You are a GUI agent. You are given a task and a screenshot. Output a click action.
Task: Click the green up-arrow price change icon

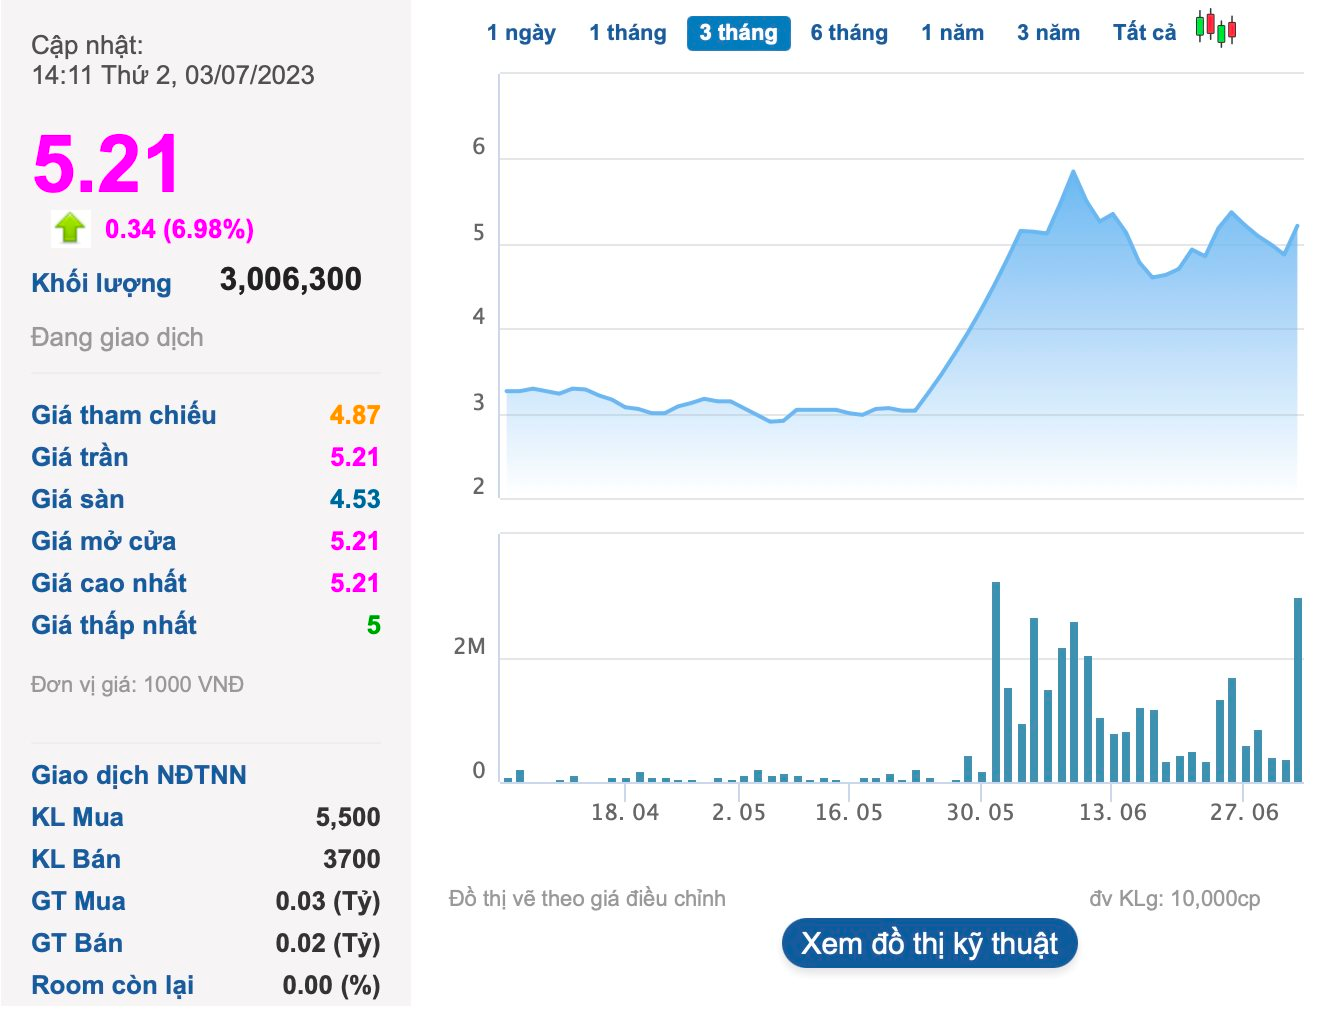coord(70,228)
